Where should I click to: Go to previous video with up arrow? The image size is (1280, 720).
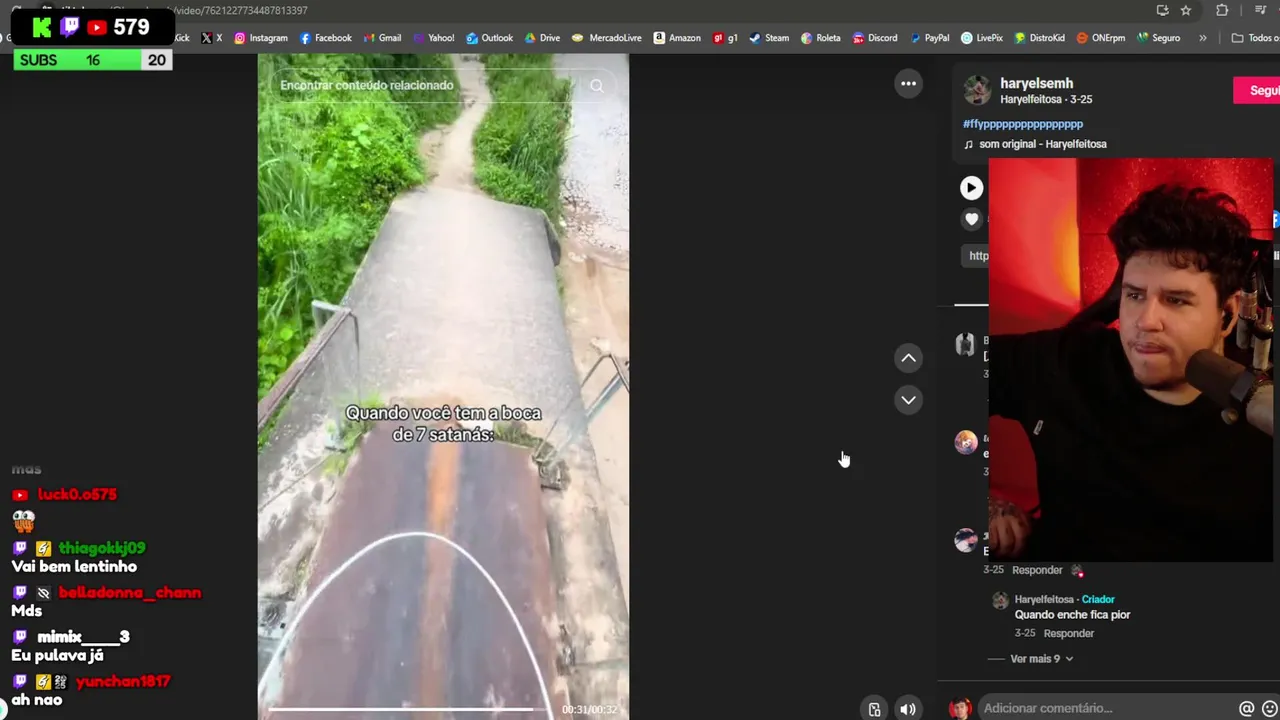tap(908, 358)
